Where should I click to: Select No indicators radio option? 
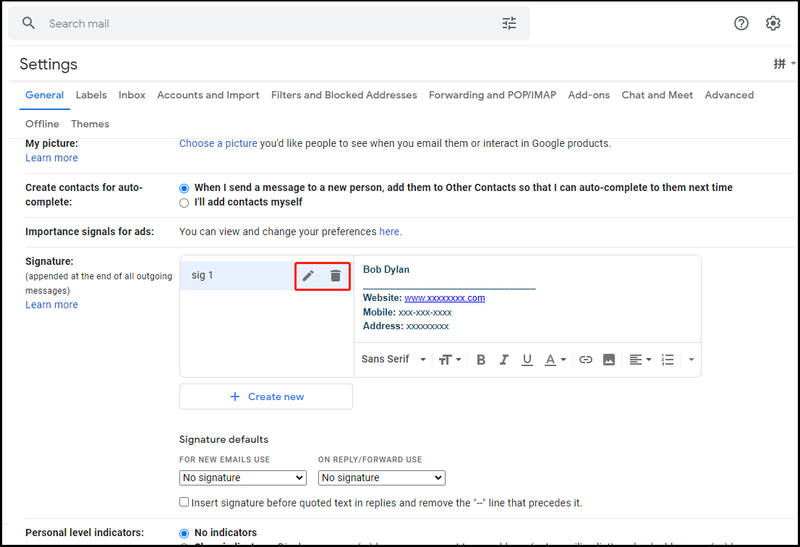(184, 533)
